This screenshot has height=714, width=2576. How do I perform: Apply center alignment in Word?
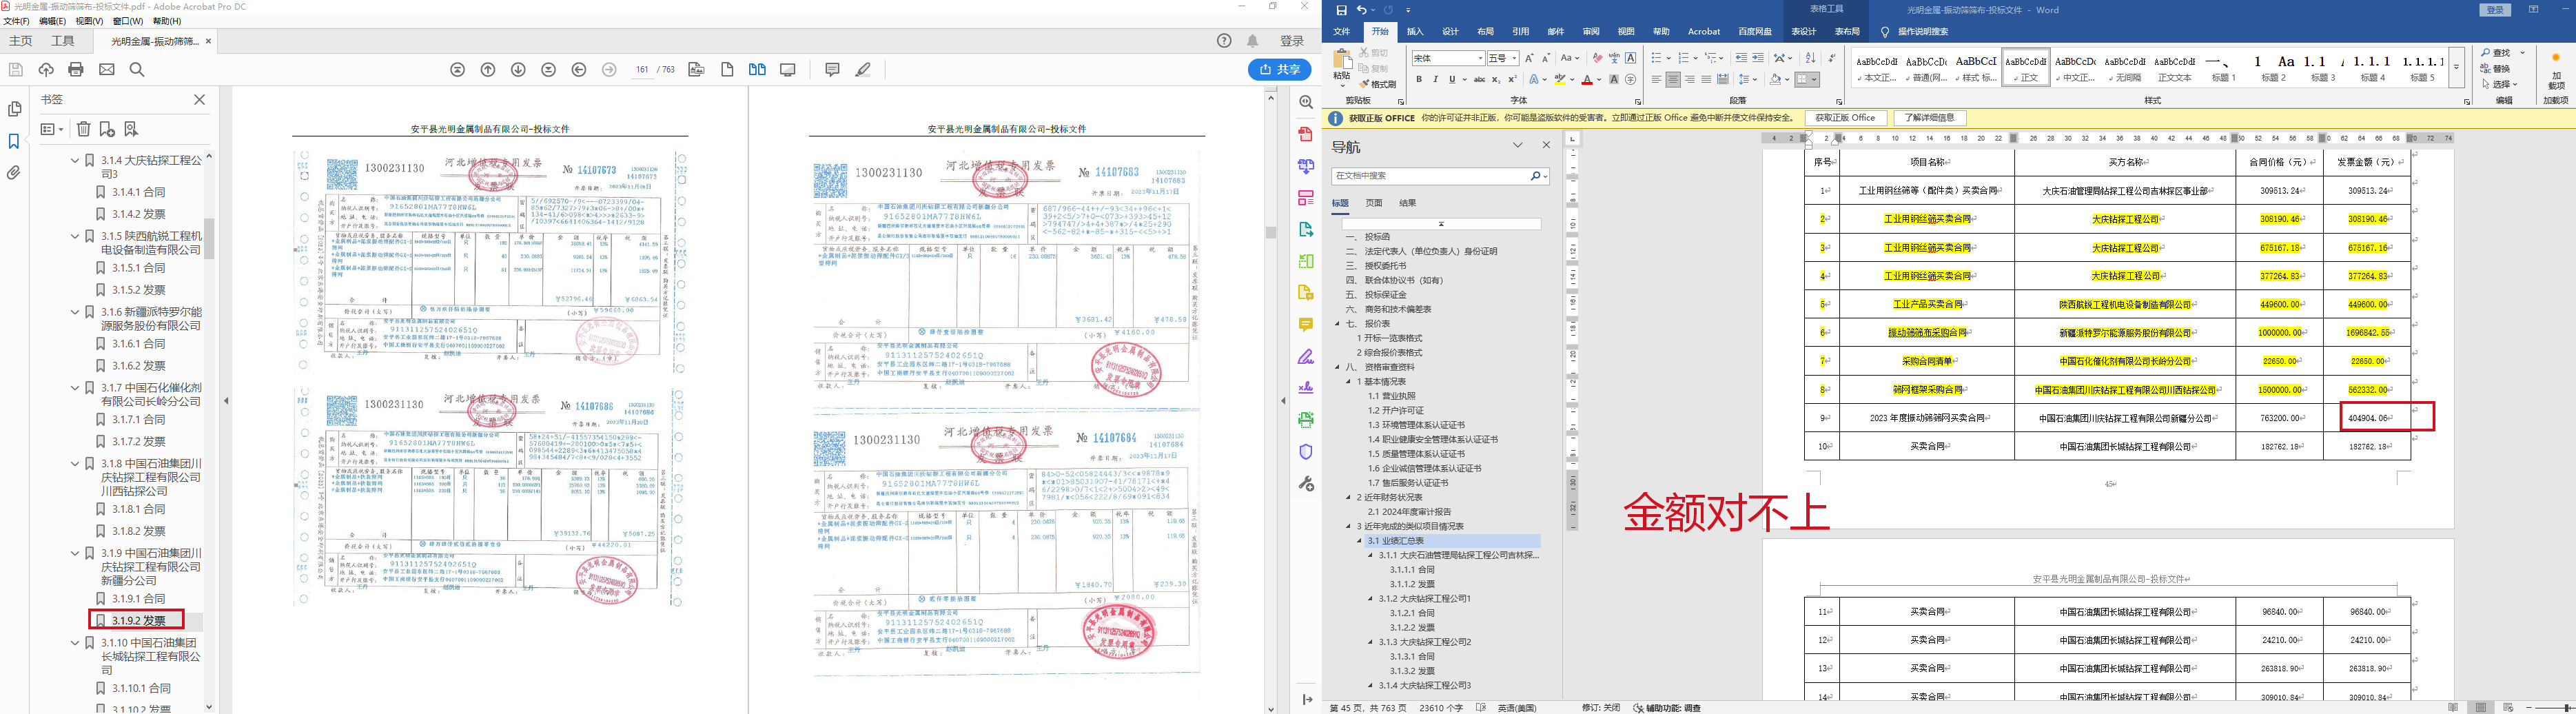point(1673,80)
